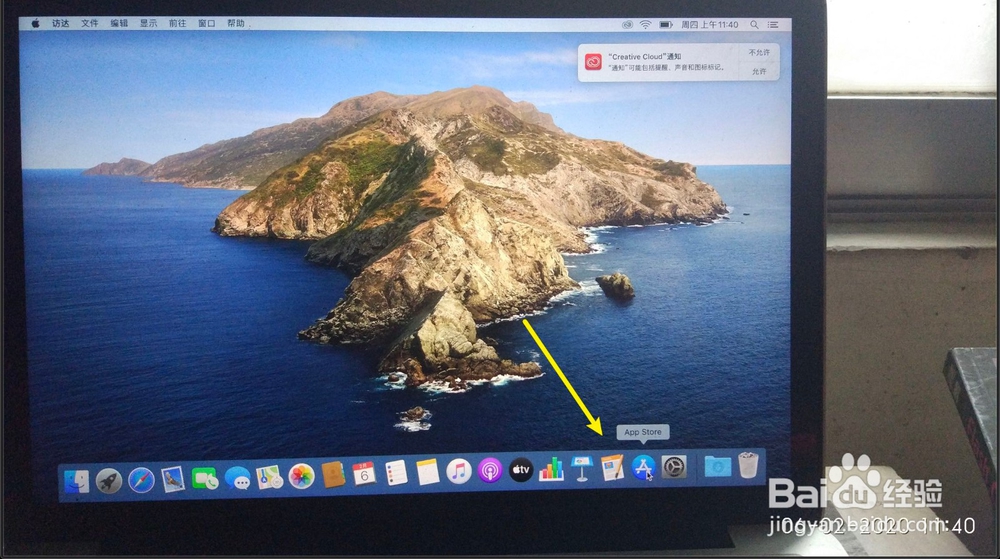The width and height of the screenshot is (1000, 559).
Task: Open Maps app in the Dock
Action: [269, 477]
